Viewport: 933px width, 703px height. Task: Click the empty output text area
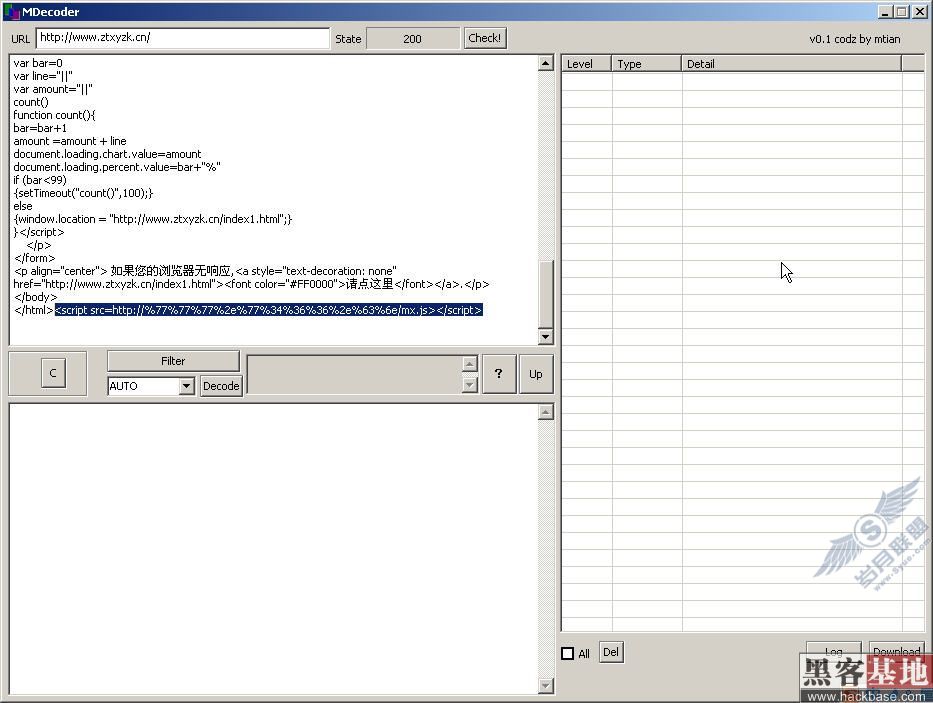click(274, 548)
